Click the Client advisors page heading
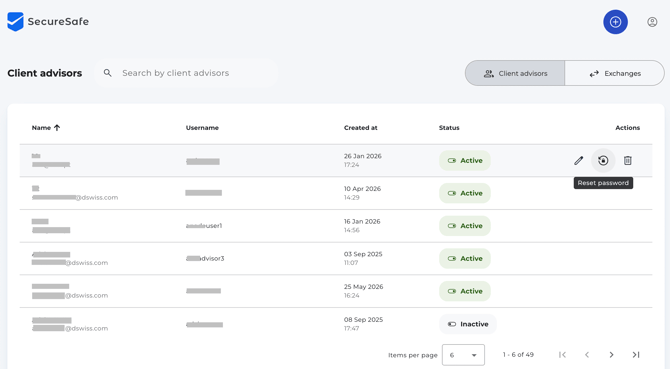This screenshot has width=670, height=369. pos(44,73)
